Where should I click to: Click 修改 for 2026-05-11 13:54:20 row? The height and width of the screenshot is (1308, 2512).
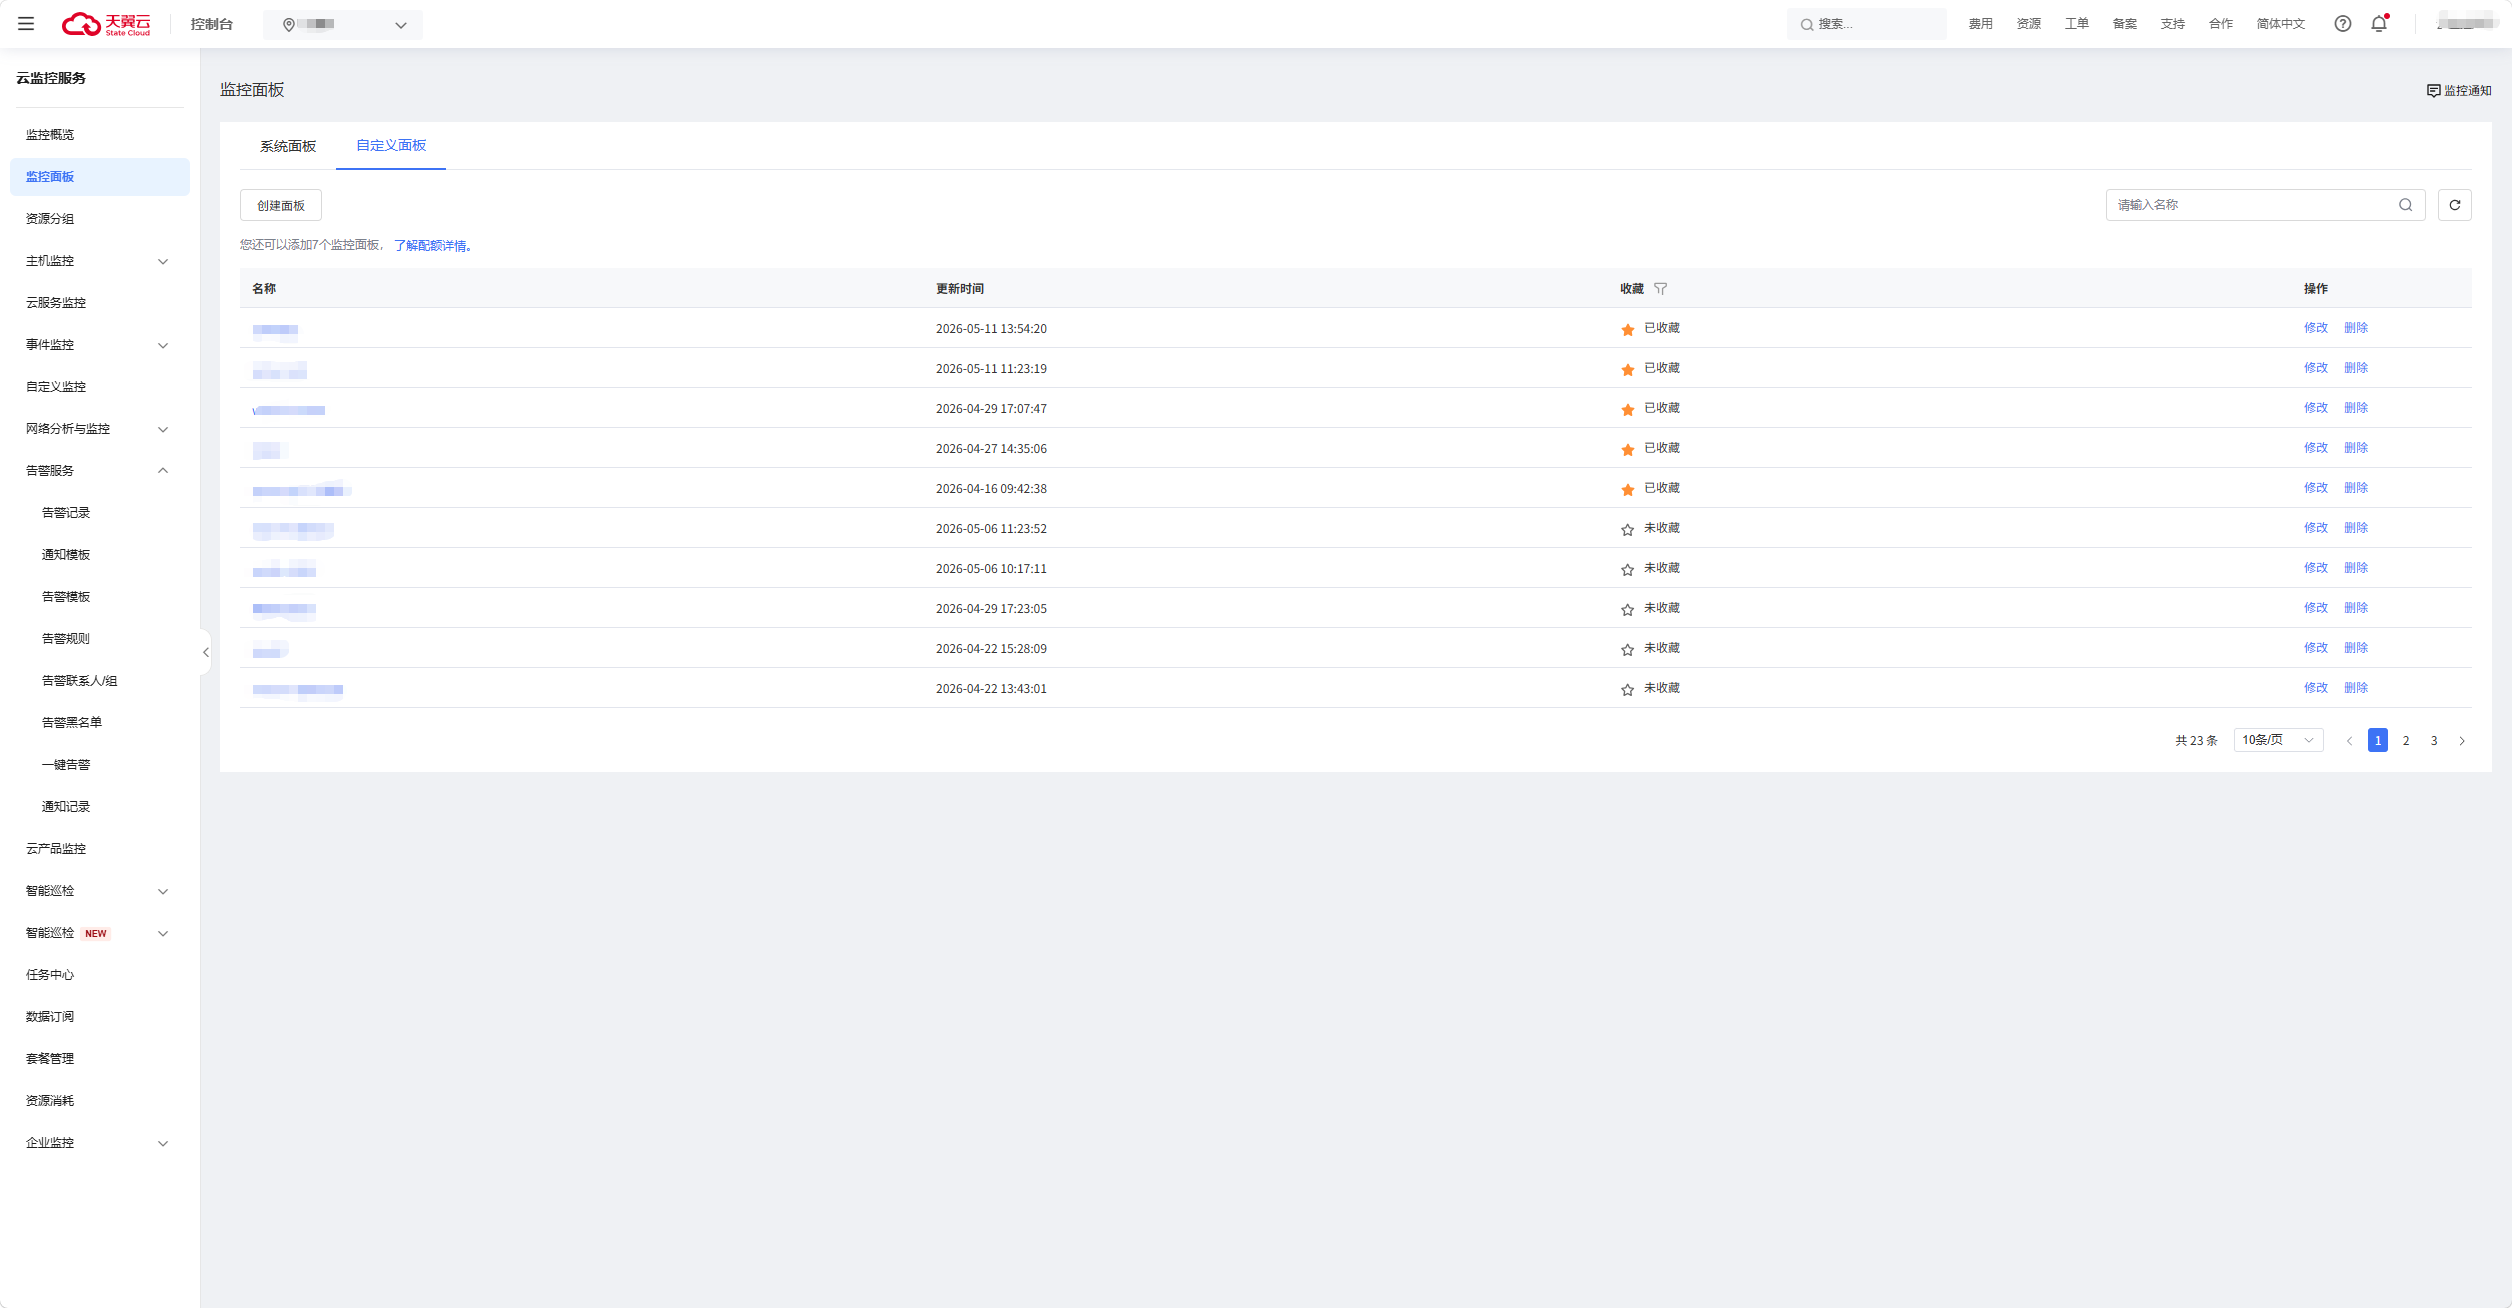coord(2316,328)
